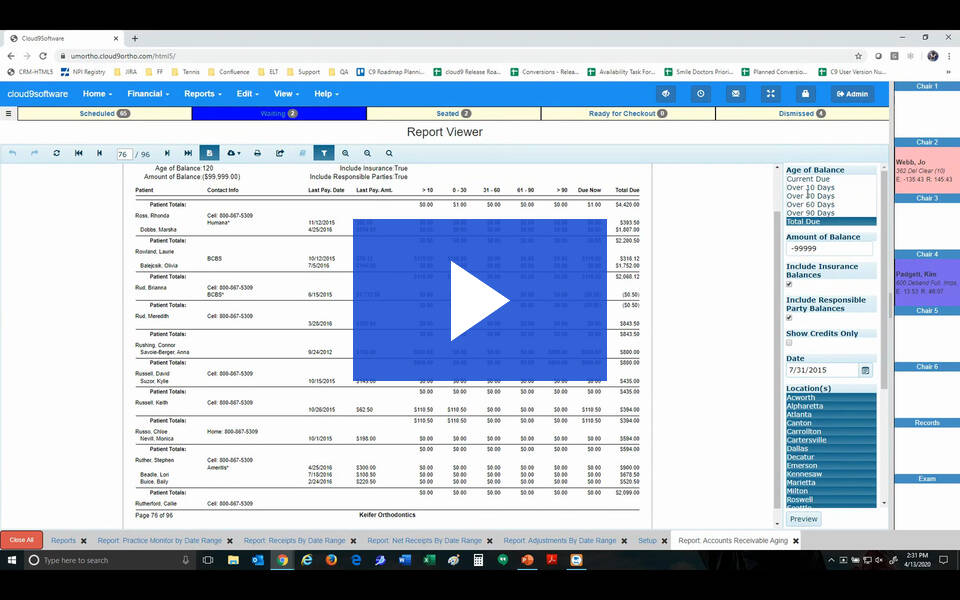Click the fullscreen expand icon in header
Image resolution: width=960 pixels, height=600 pixels.
(770, 94)
